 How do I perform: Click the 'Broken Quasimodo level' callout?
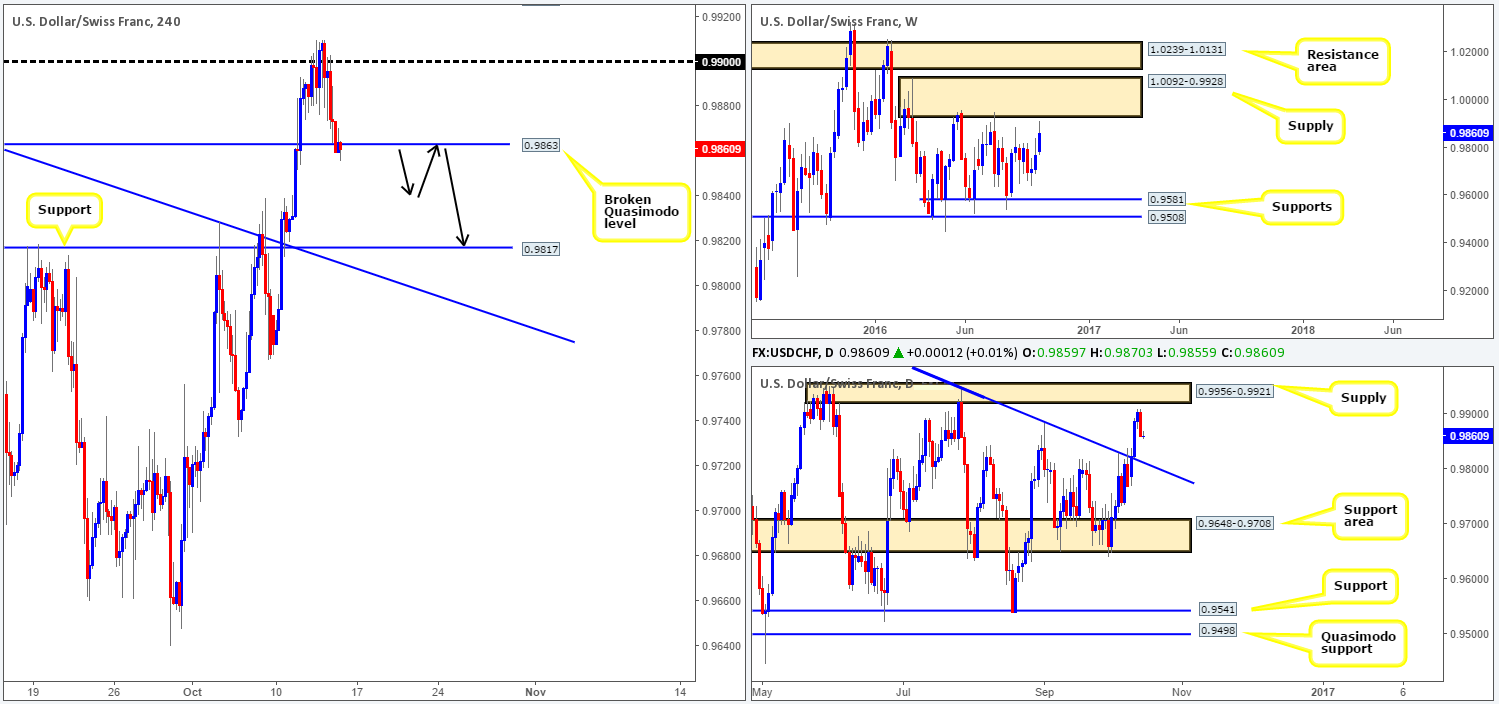tap(641, 212)
